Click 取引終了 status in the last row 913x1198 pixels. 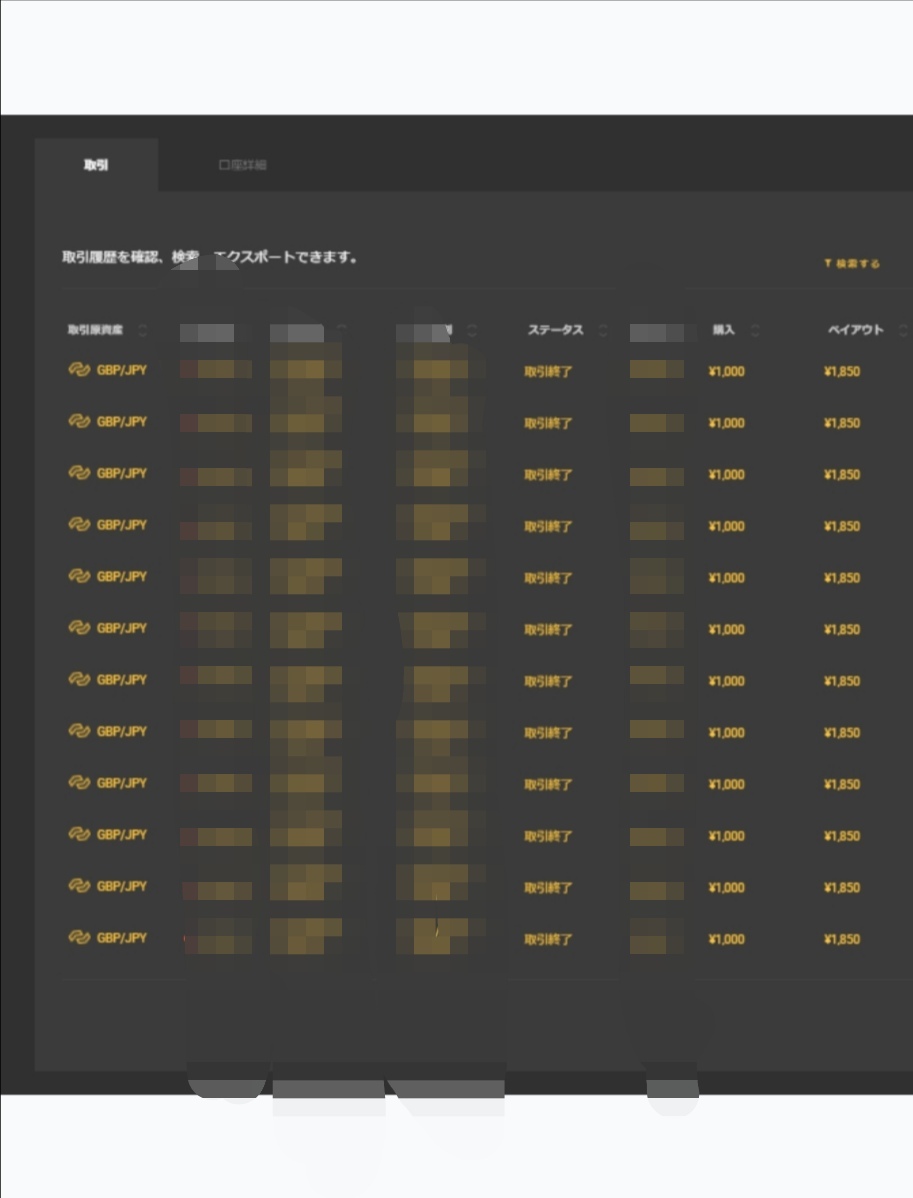[548, 940]
